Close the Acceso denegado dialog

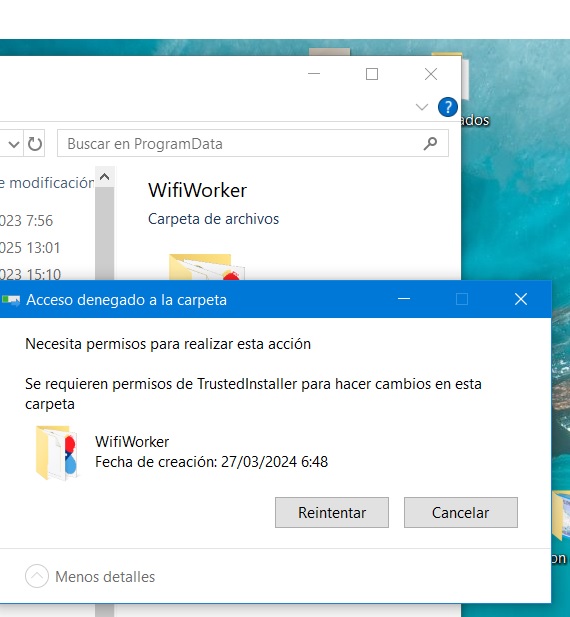point(521,299)
